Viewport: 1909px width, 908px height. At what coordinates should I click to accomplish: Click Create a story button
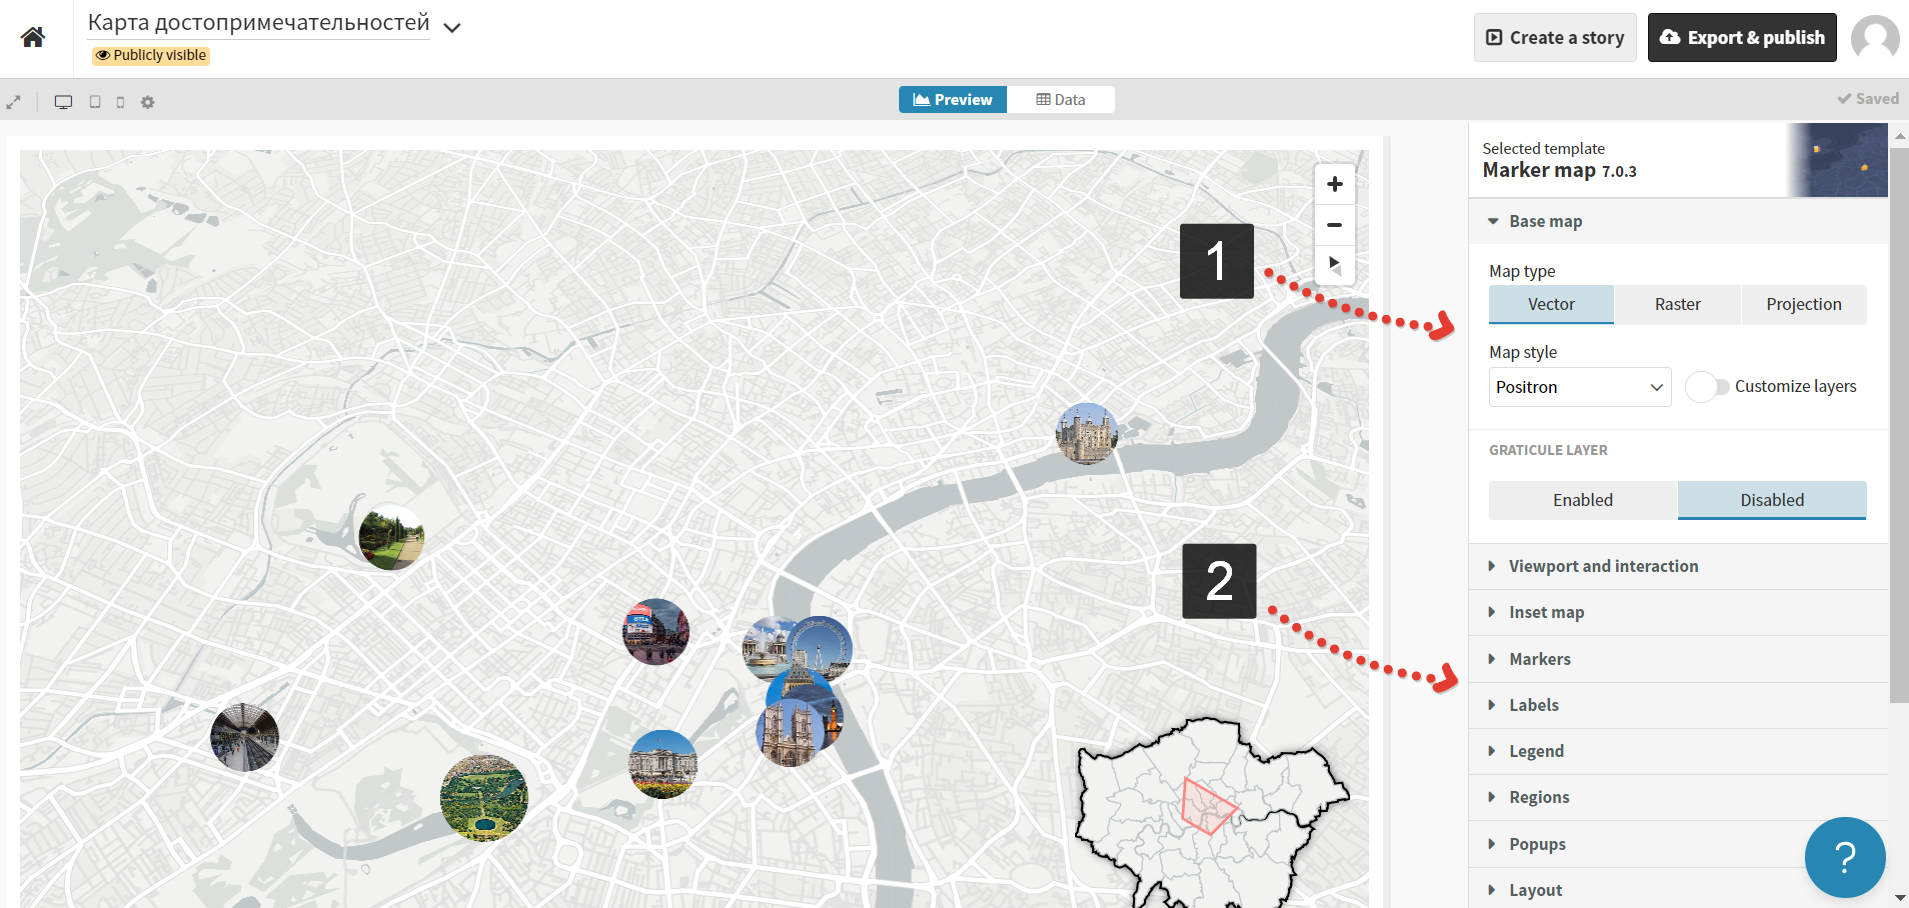click(x=1554, y=38)
